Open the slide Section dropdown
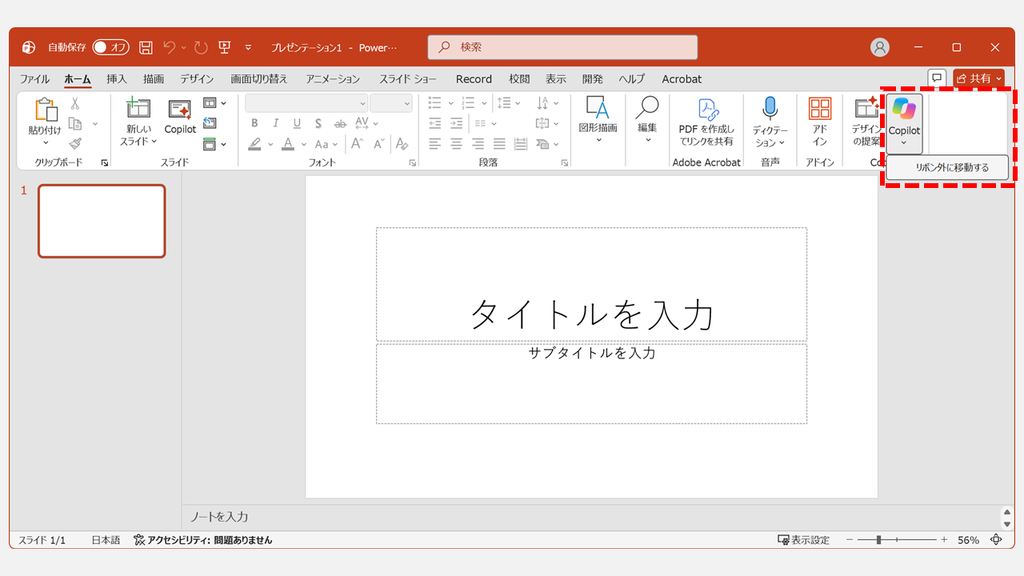Image resolution: width=1024 pixels, height=576 pixels. (x=214, y=144)
